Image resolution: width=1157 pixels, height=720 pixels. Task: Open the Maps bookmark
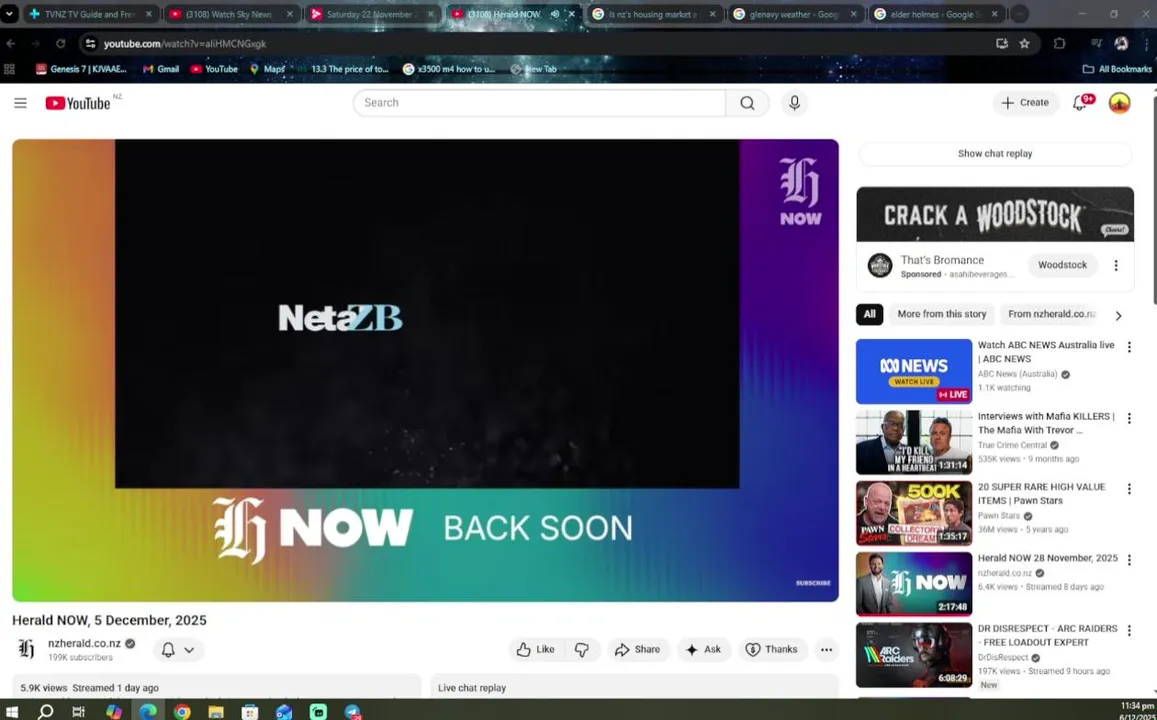coord(267,69)
